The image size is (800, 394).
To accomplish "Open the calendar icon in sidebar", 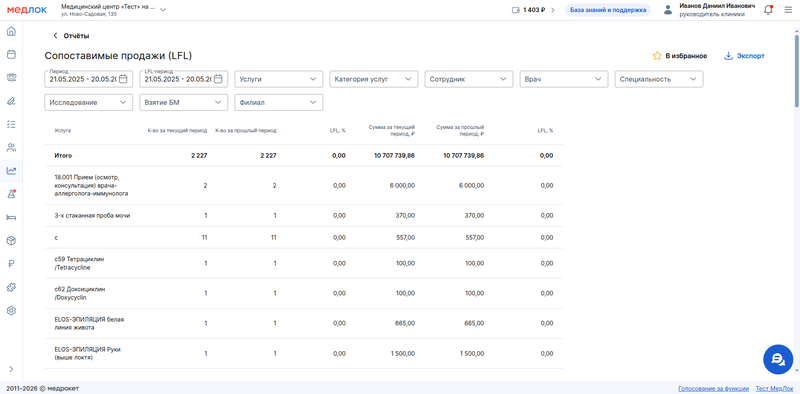I will (x=11, y=55).
